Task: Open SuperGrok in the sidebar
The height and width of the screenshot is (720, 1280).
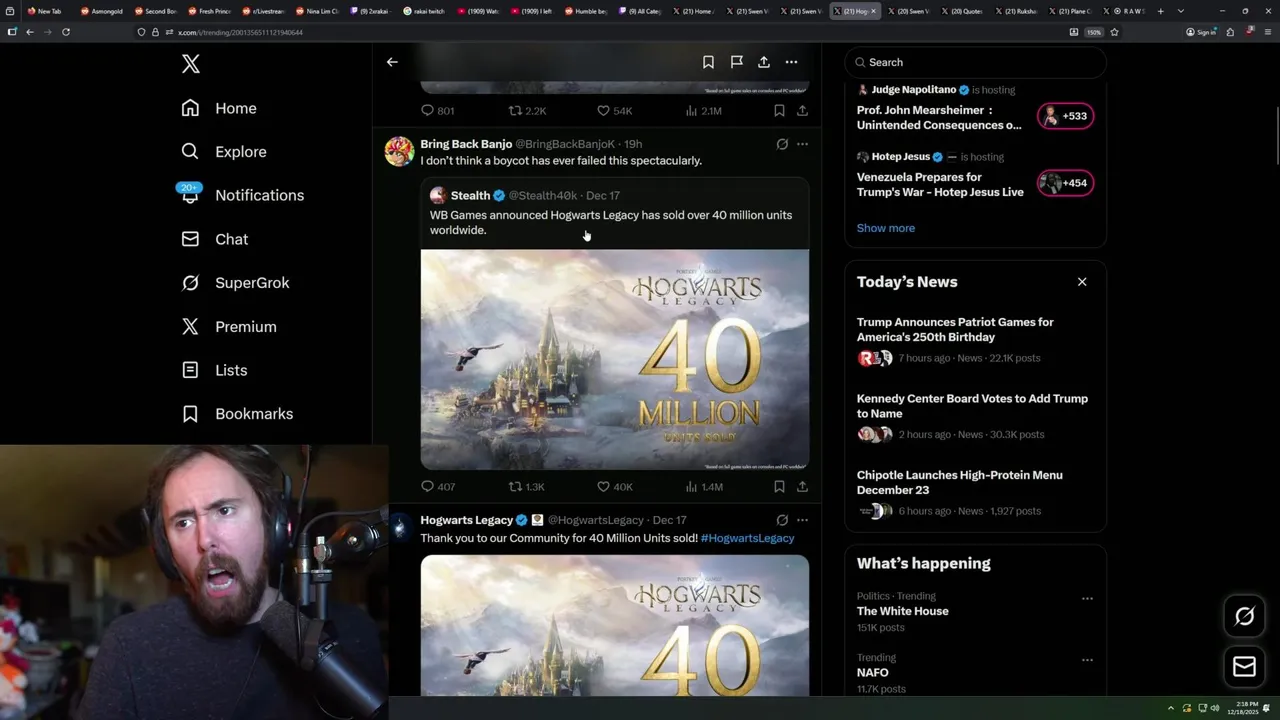Action: point(235,283)
